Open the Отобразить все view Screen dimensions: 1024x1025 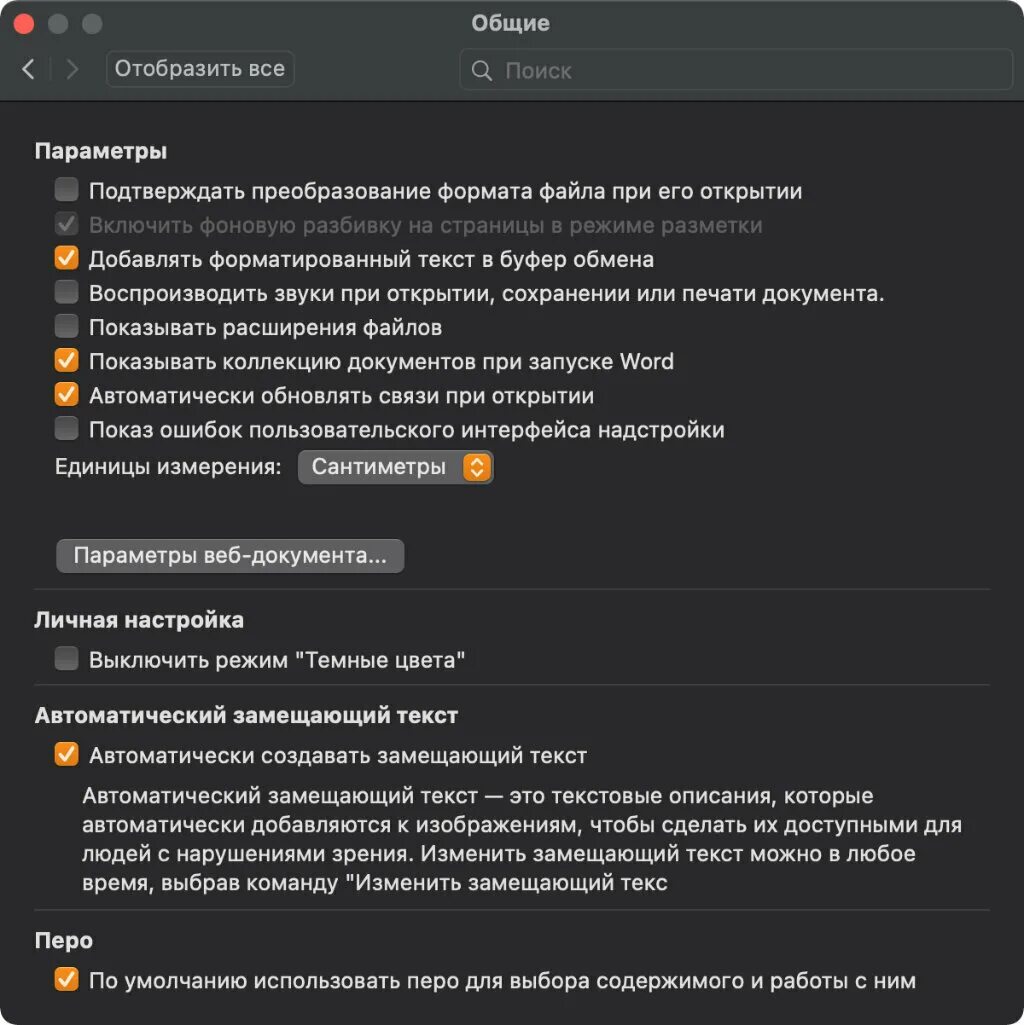click(x=200, y=69)
